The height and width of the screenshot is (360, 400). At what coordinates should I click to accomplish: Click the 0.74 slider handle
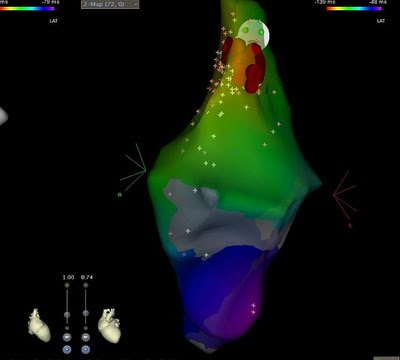tap(86, 313)
